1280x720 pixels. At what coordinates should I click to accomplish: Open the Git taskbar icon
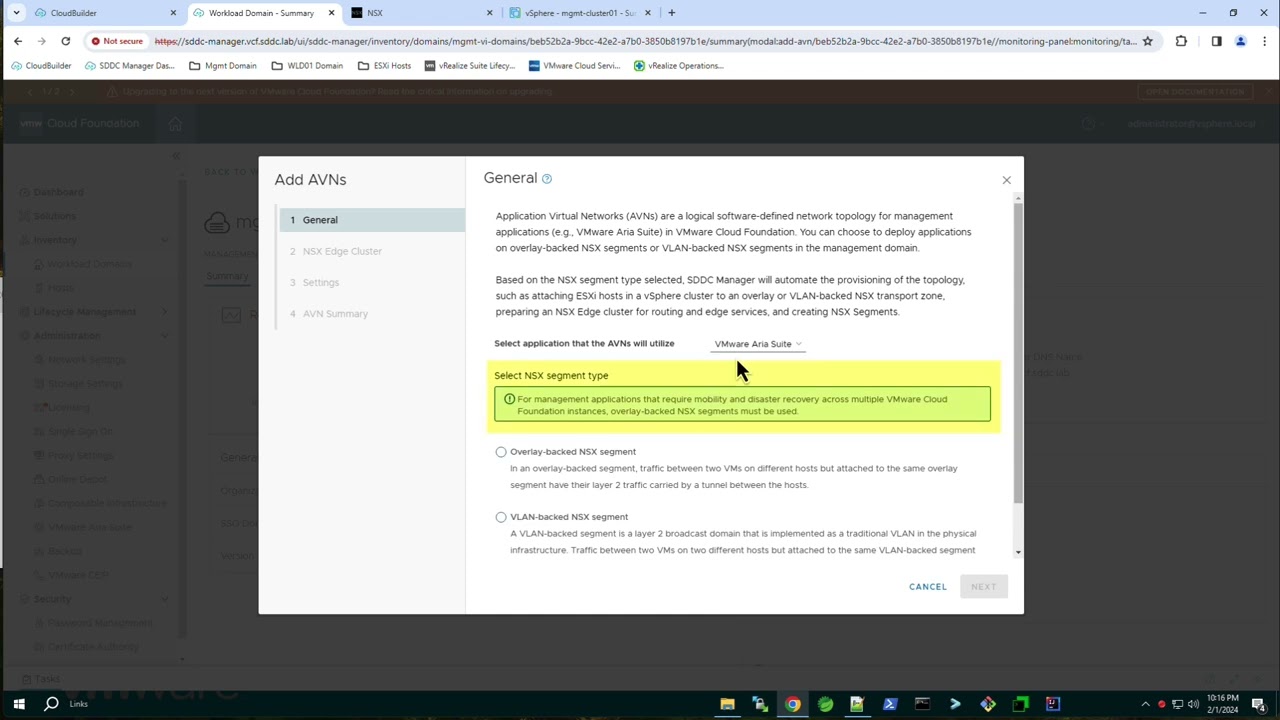[988, 704]
